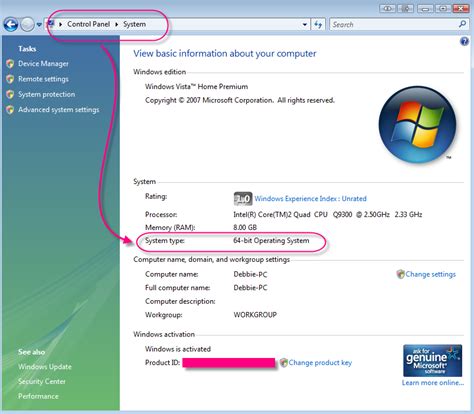Click the Tasks heading in the sidebar

point(27,49)
